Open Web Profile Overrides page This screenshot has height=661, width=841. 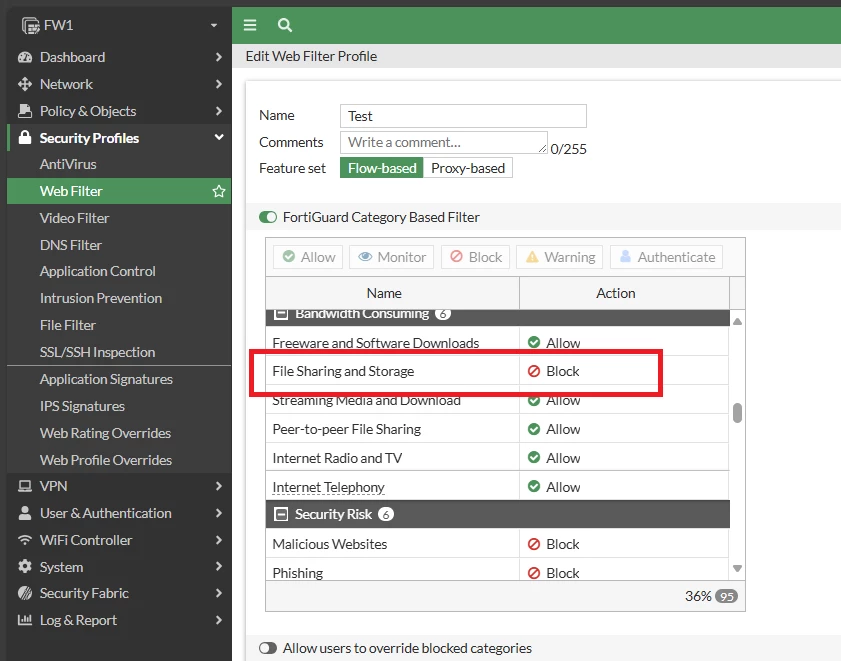106,459
